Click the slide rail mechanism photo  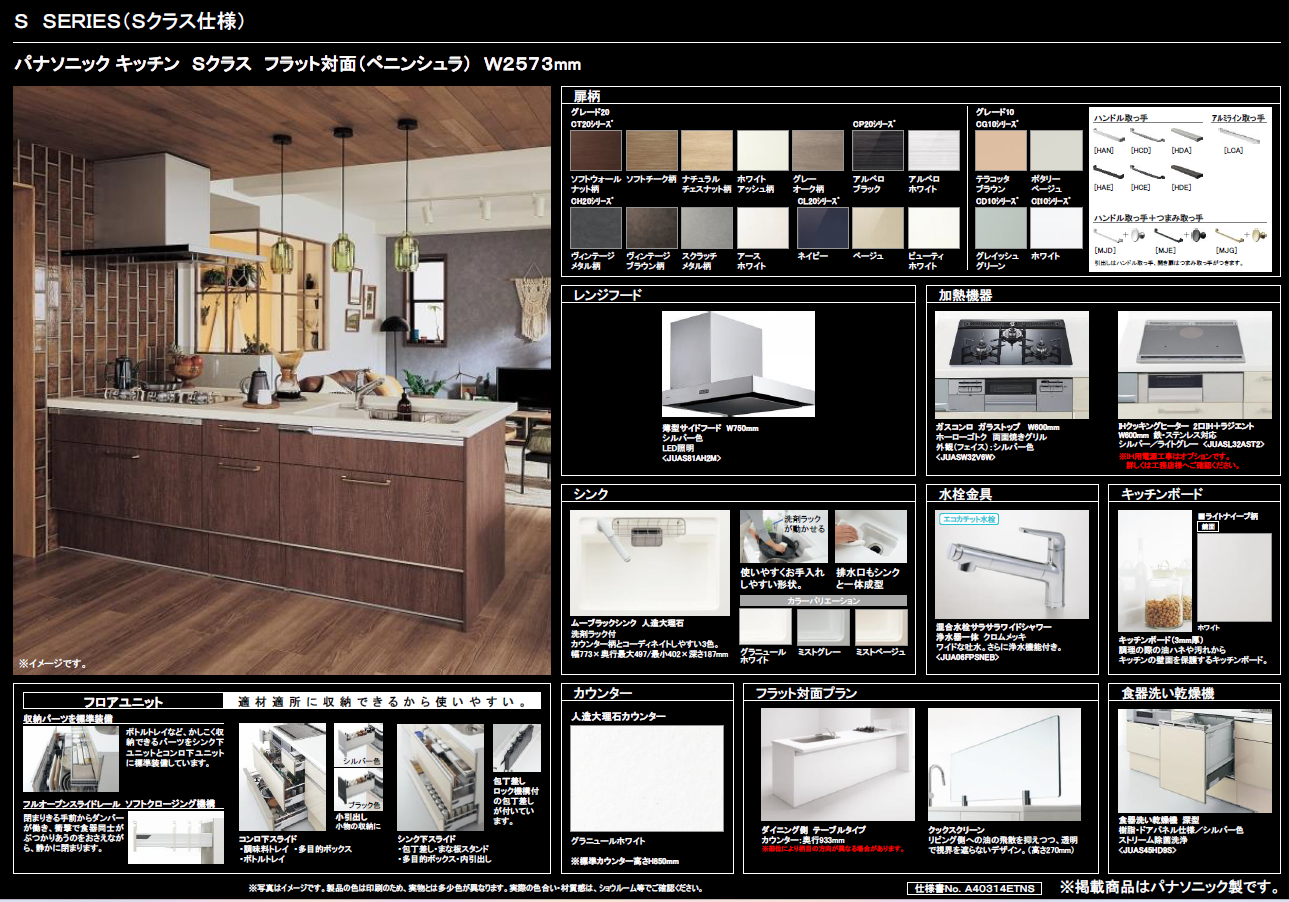pyautogui.click(x=176, y=837)
